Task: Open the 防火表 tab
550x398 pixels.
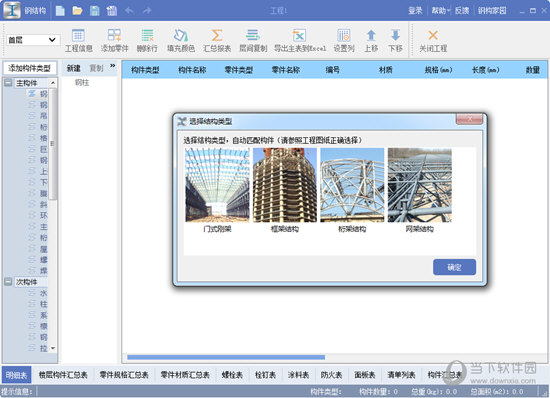Action: pos(331,375)
